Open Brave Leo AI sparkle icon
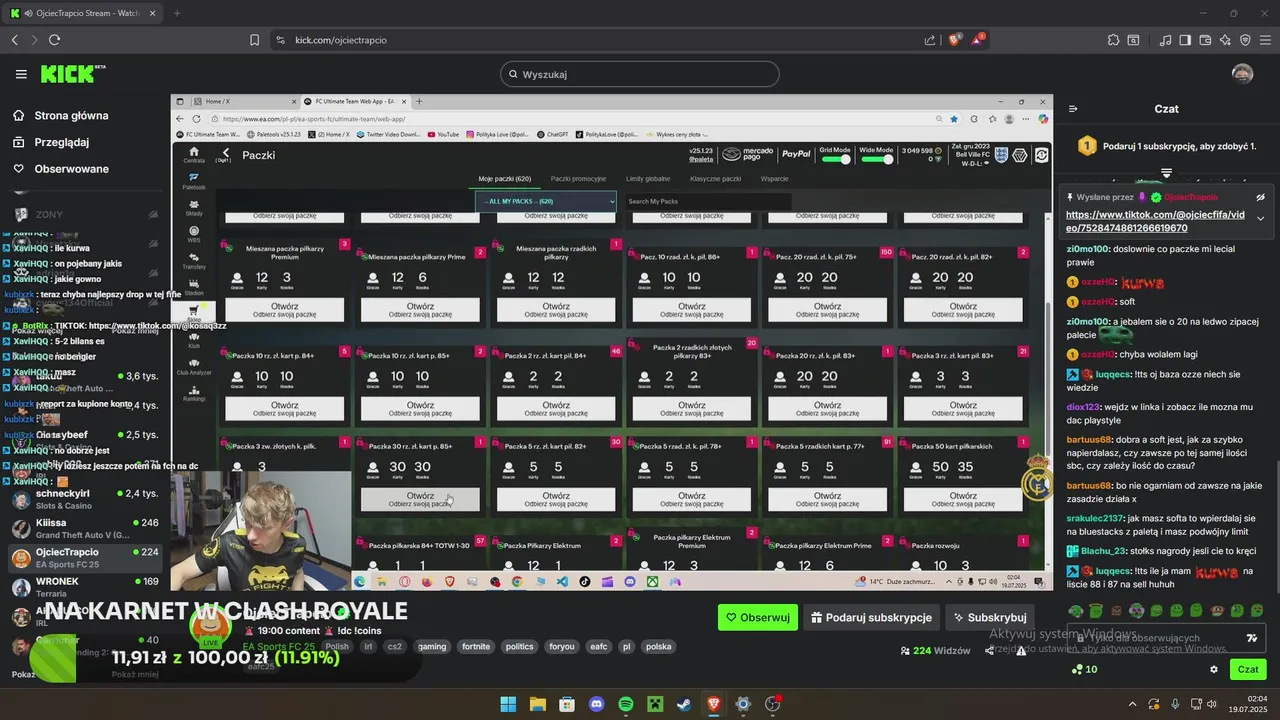 tap(1225, 40)
